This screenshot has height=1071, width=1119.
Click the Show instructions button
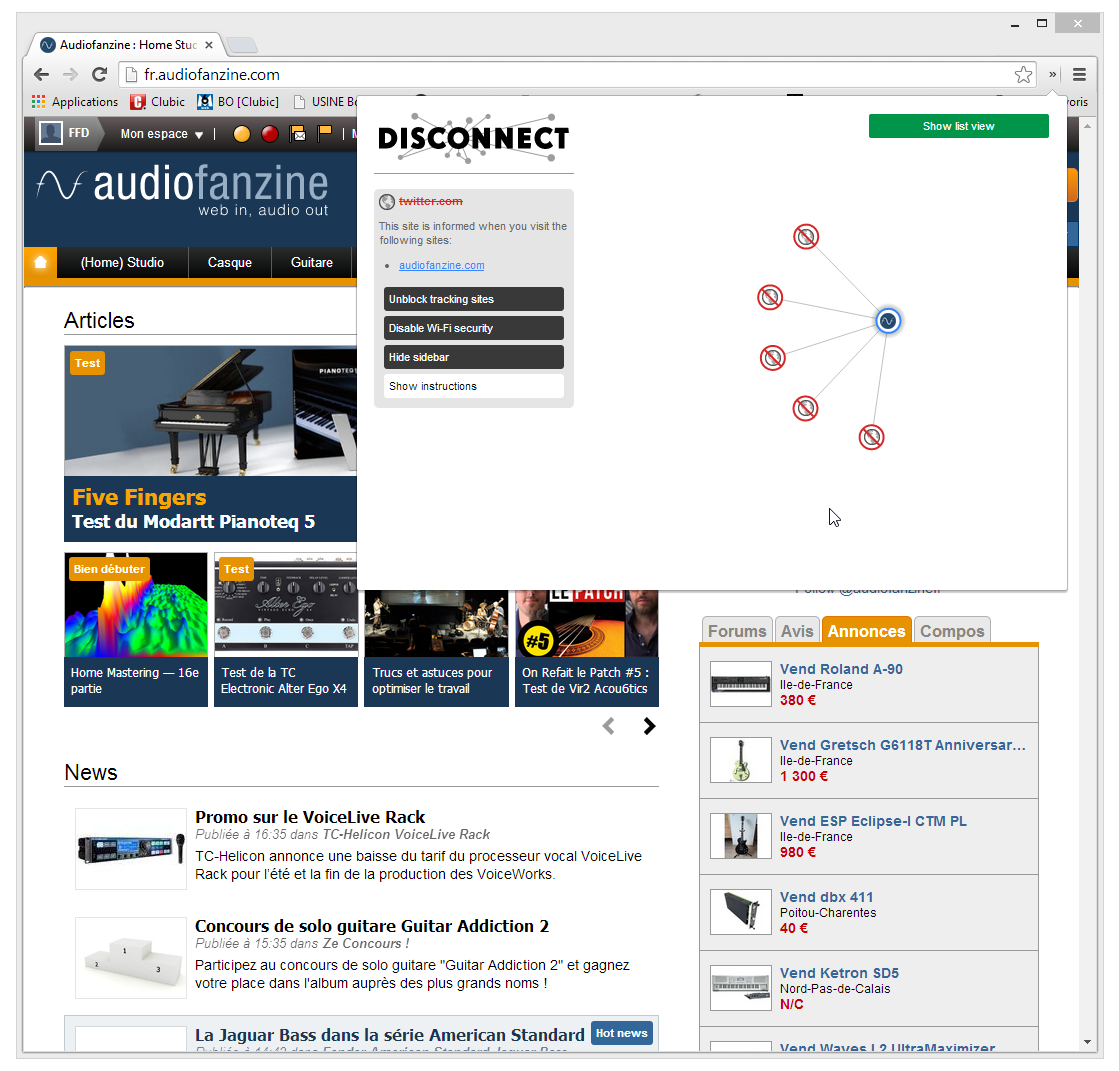click(473, 386)
